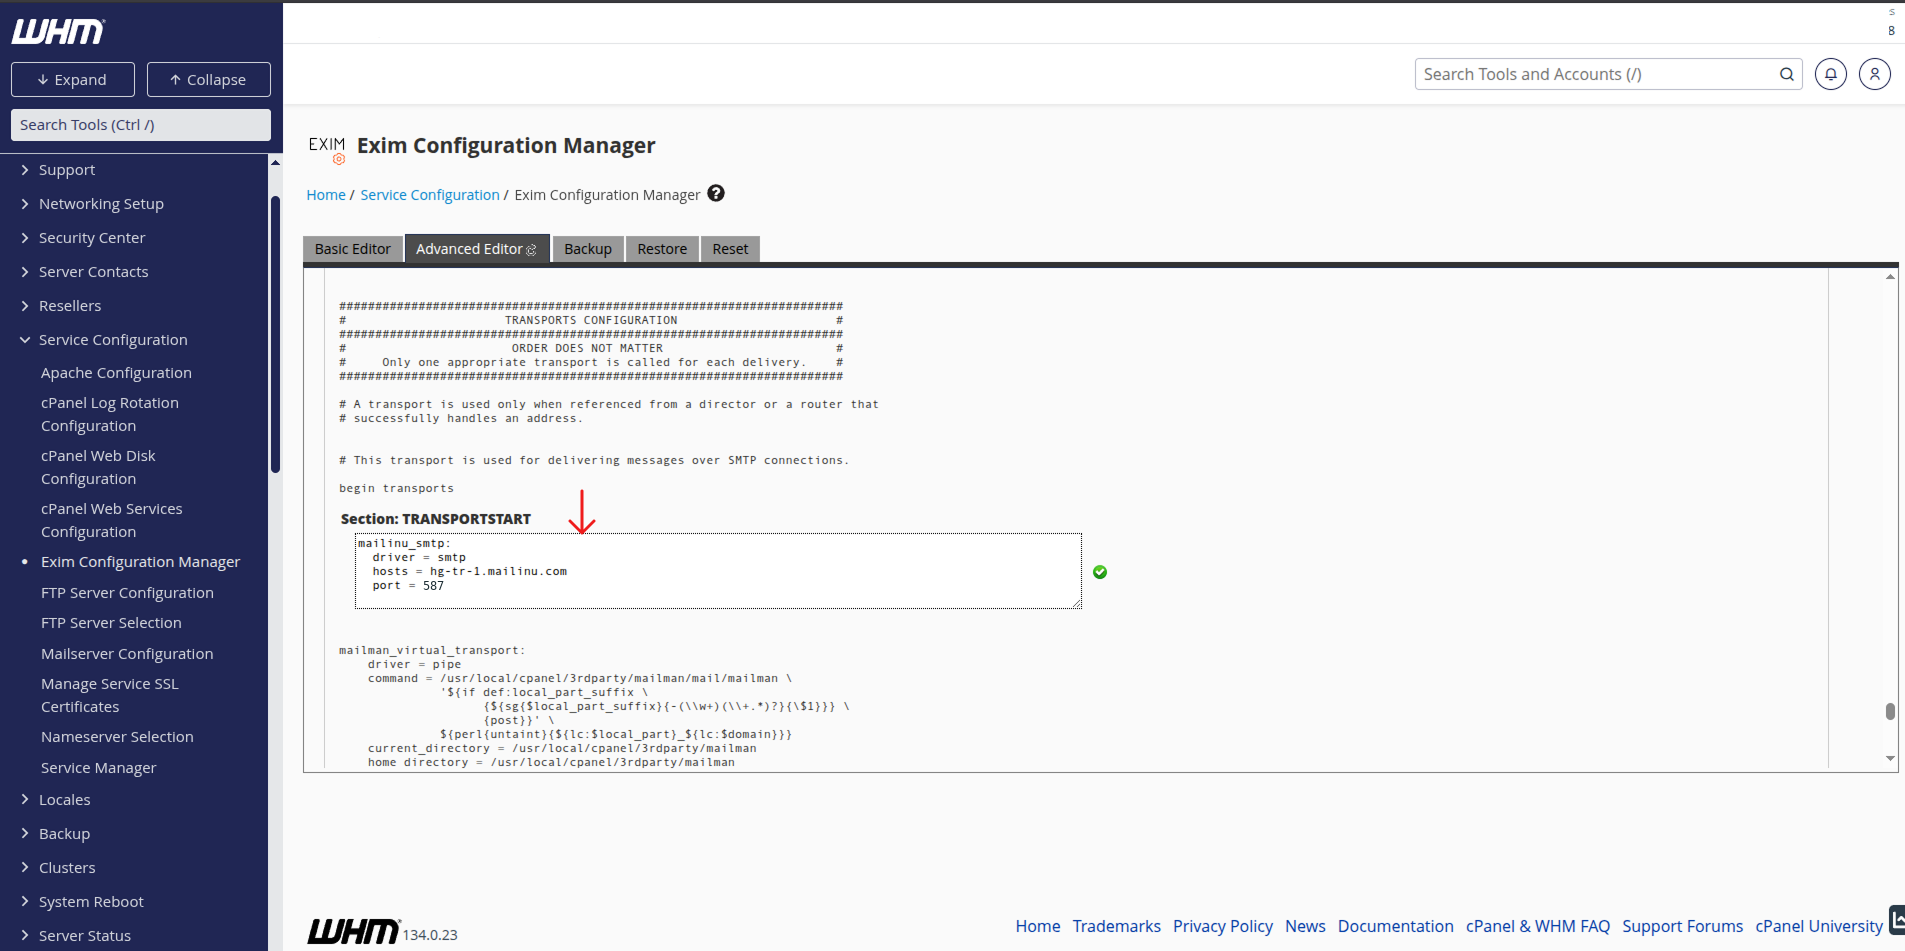Click the sidebar Search Tools field
Image resolution: width=1905 pixels, height=951 pixels.
pos(141,125)
